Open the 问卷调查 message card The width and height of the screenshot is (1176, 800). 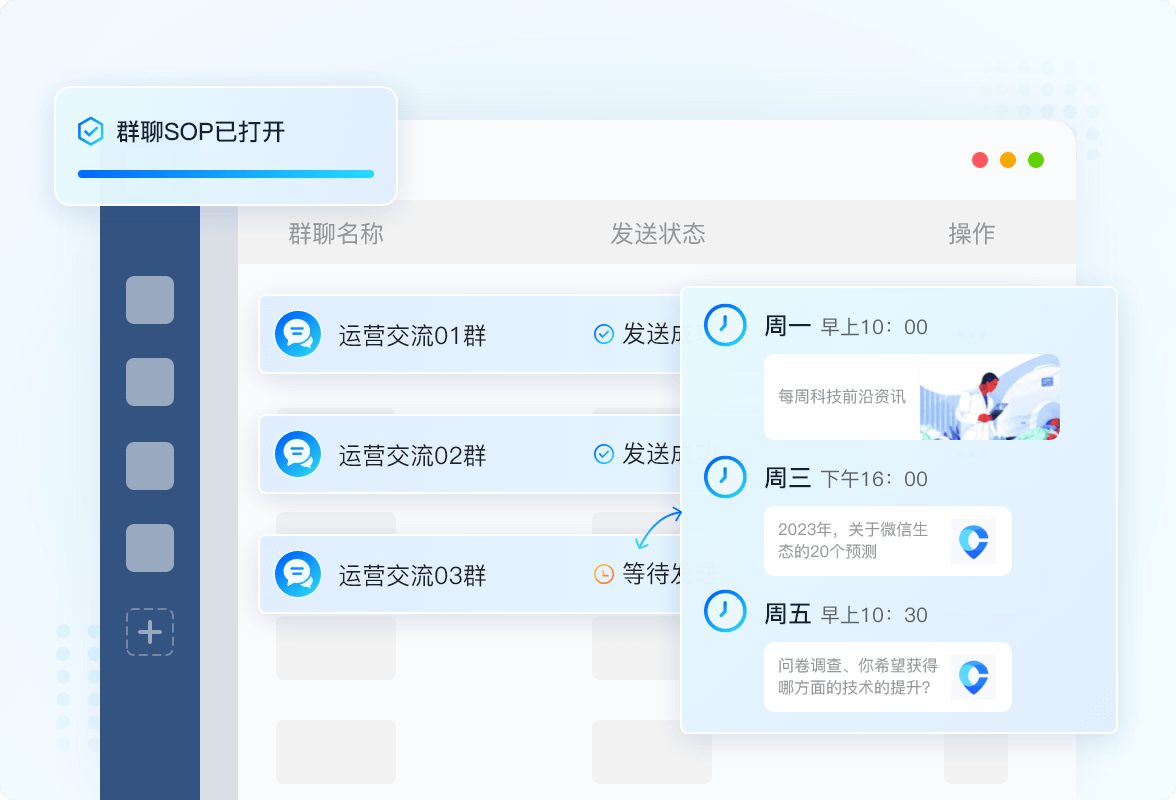(887, 676)
